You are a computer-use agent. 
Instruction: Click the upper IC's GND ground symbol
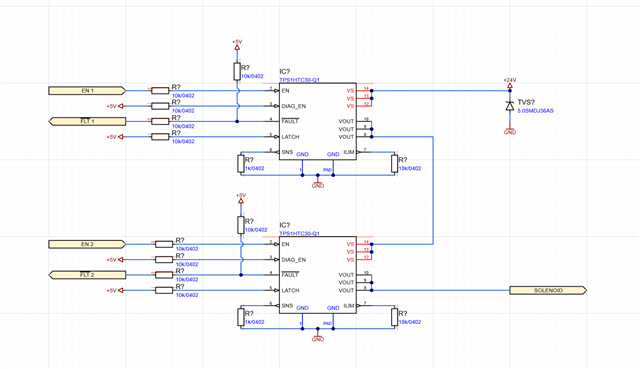coord(318,183)
